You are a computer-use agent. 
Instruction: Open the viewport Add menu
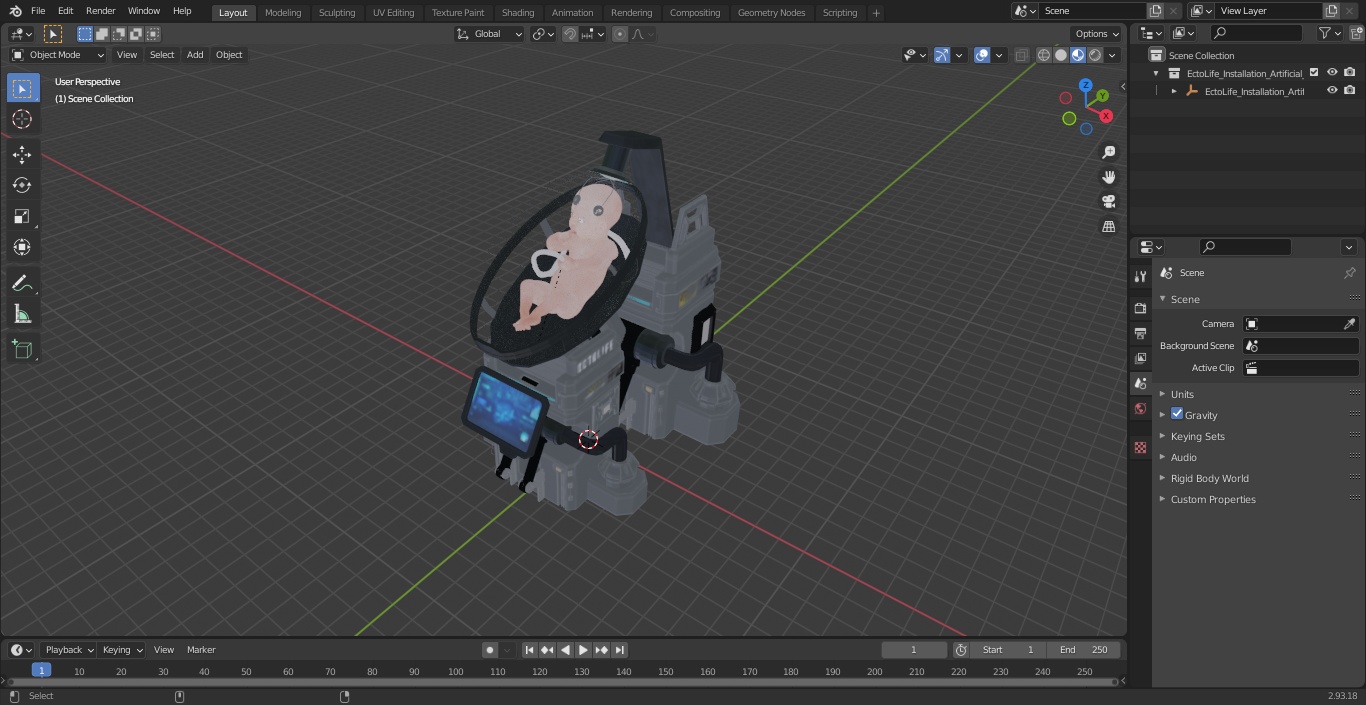195,55
